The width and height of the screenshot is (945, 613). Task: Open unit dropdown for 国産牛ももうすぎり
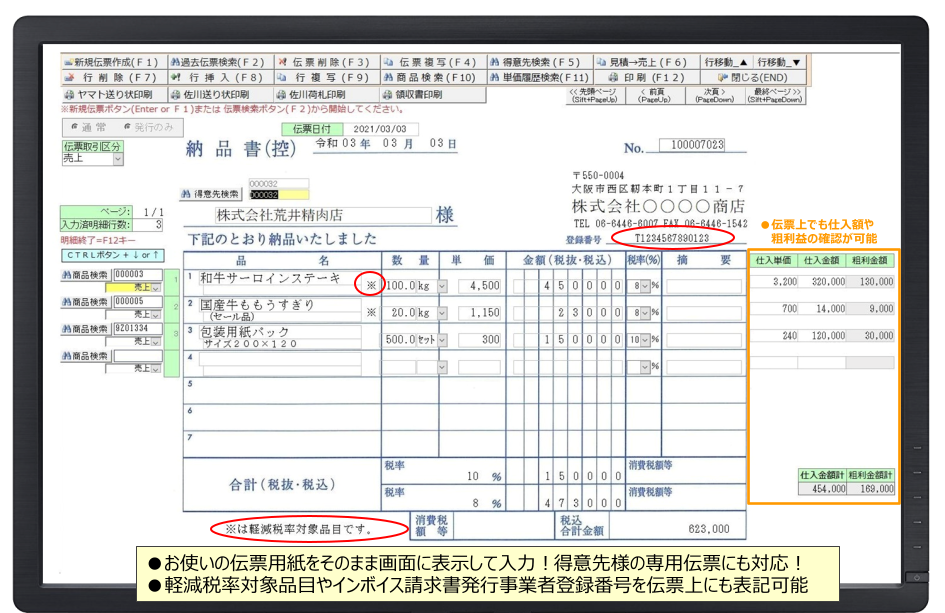(x=442, y=313)
